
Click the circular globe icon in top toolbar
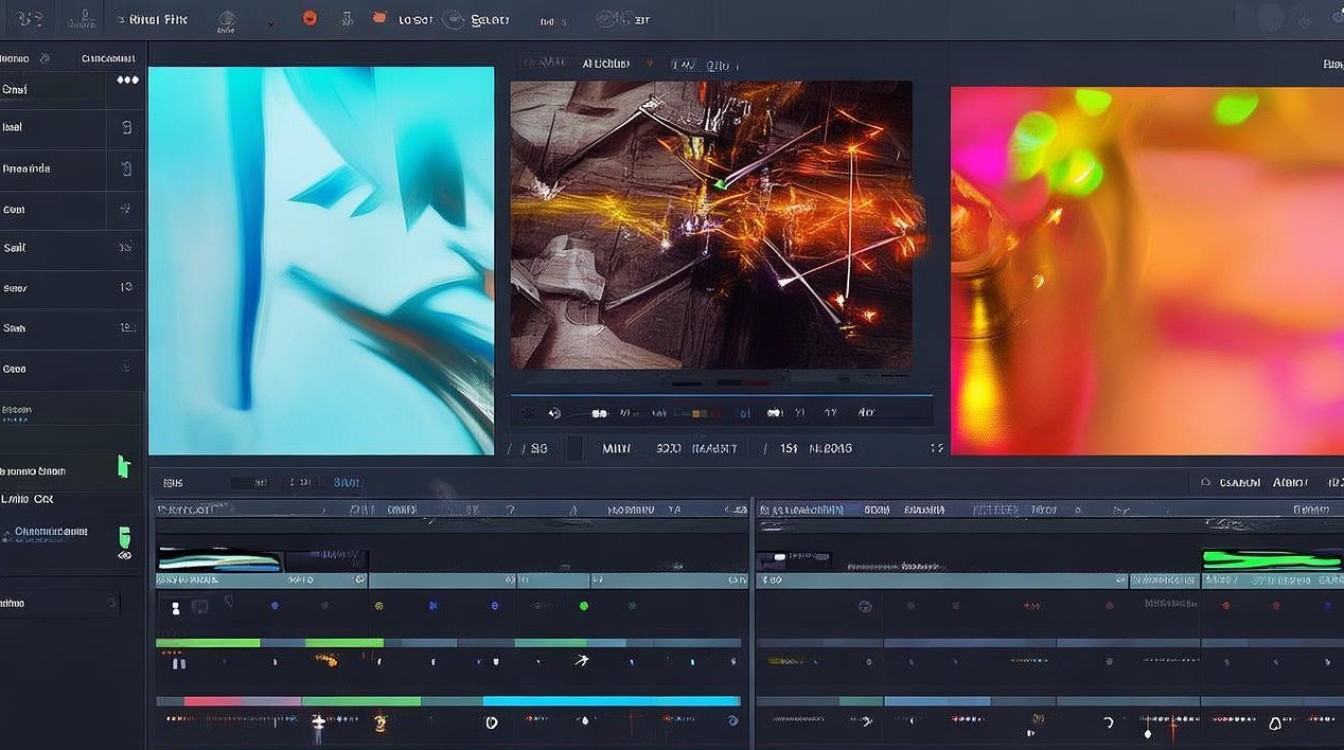(x=453, y=18)
